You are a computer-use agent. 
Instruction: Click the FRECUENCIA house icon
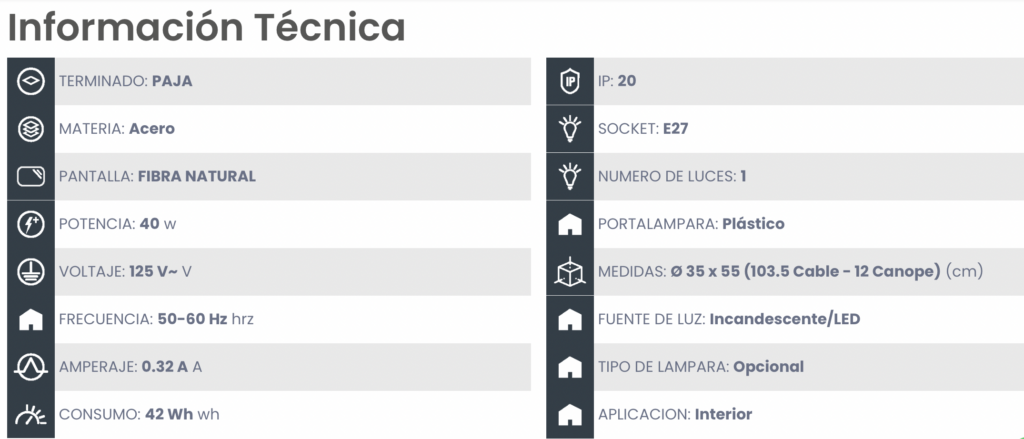(x=31, y=319)
